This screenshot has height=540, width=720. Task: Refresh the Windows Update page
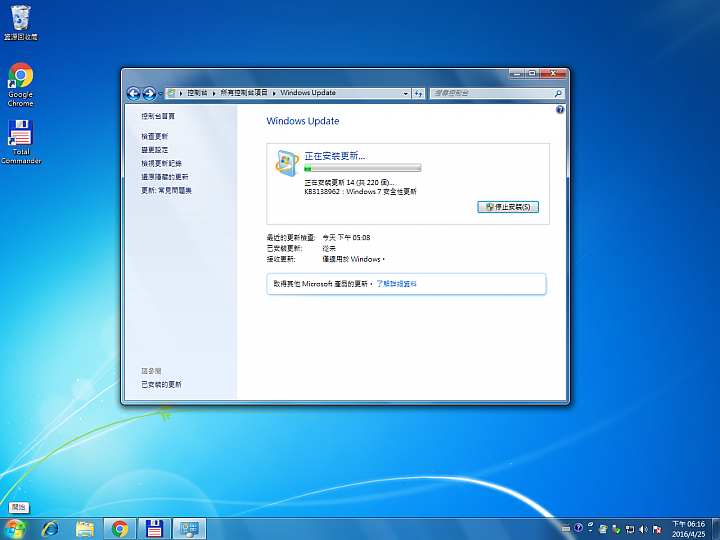point(418,93)
